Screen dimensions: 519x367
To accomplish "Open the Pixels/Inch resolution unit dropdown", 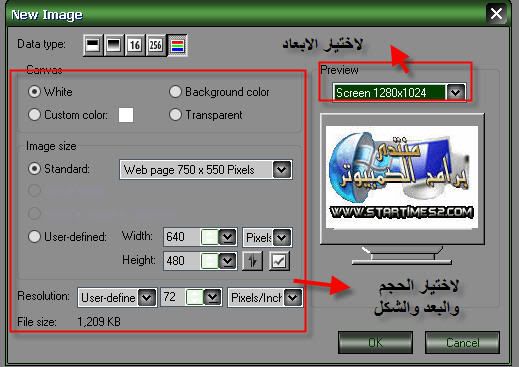I will point(293,297).
